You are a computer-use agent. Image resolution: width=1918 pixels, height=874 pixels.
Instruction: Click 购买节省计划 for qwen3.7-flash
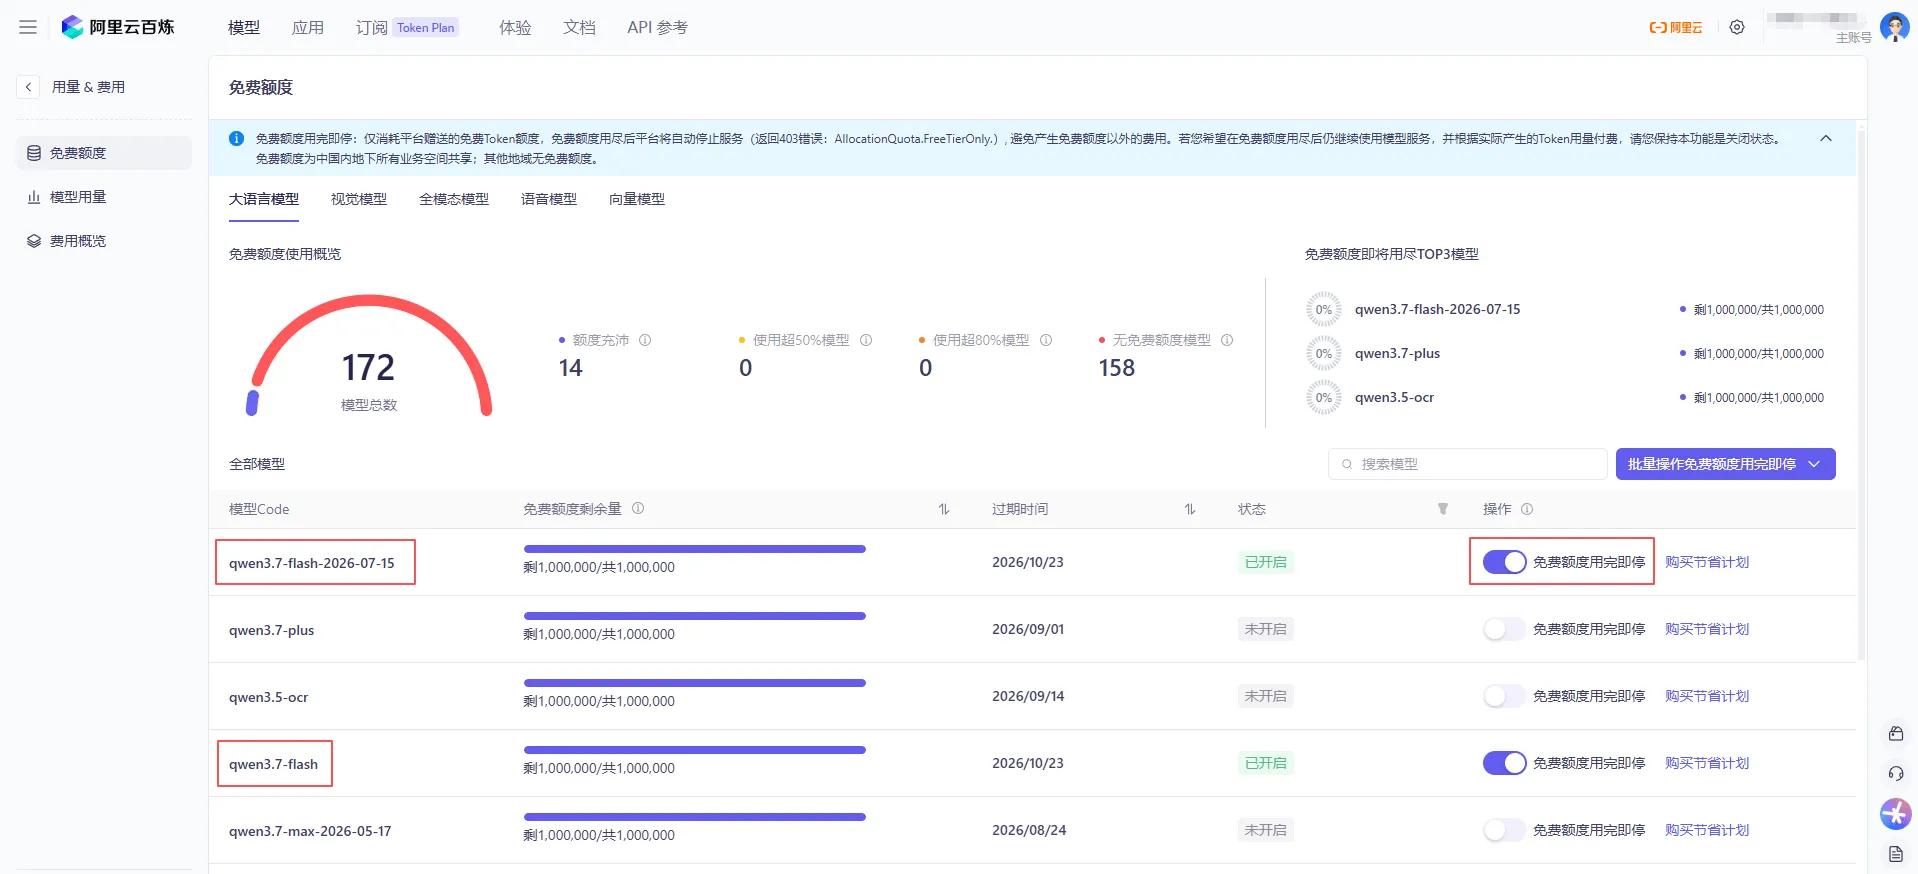(1707, 763)
